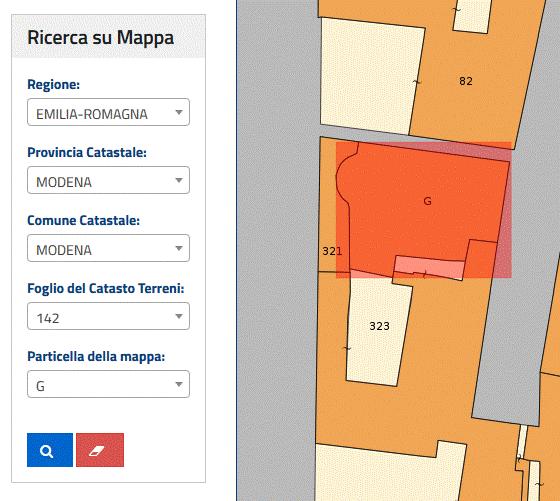Click the red eraser clear button

pyautogui.click(x=100, y=450)
